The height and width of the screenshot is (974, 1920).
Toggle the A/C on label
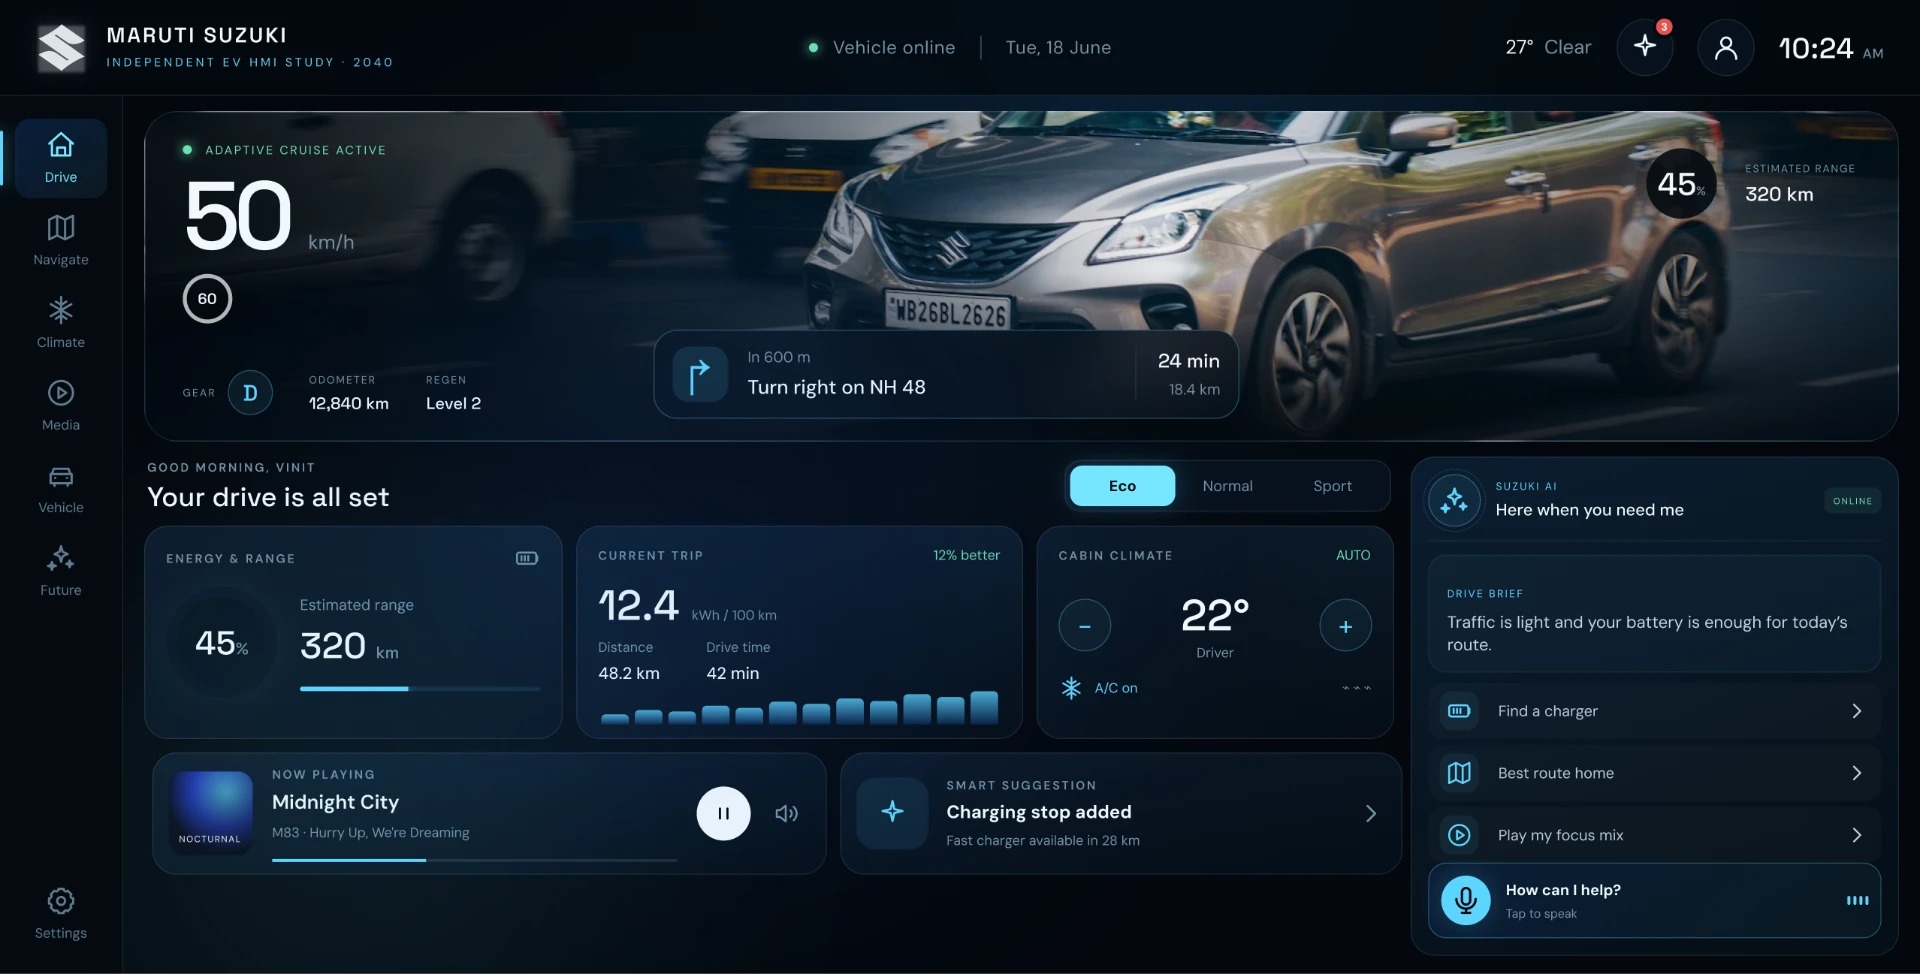point(1116,688)
